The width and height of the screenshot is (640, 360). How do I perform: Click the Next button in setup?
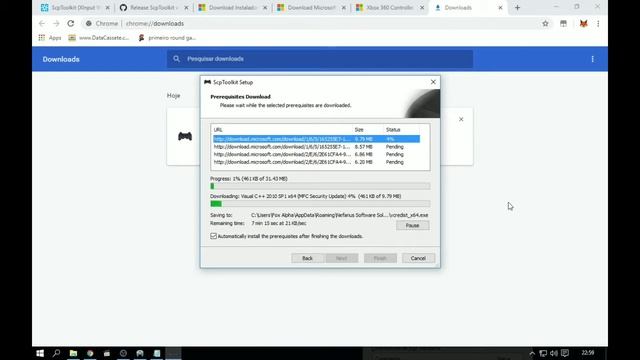342,258
